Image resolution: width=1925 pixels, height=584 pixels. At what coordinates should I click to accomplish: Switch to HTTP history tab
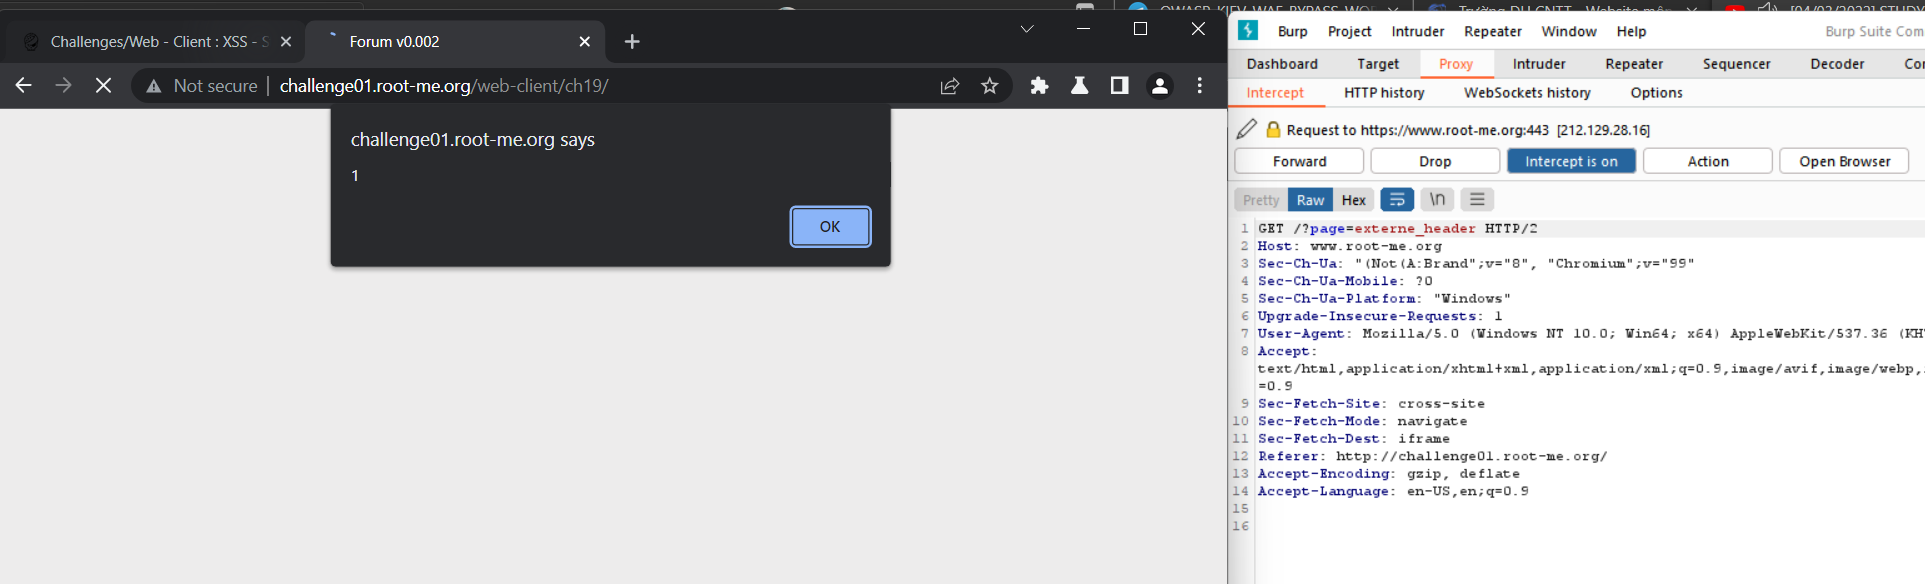click(1384, 93)
